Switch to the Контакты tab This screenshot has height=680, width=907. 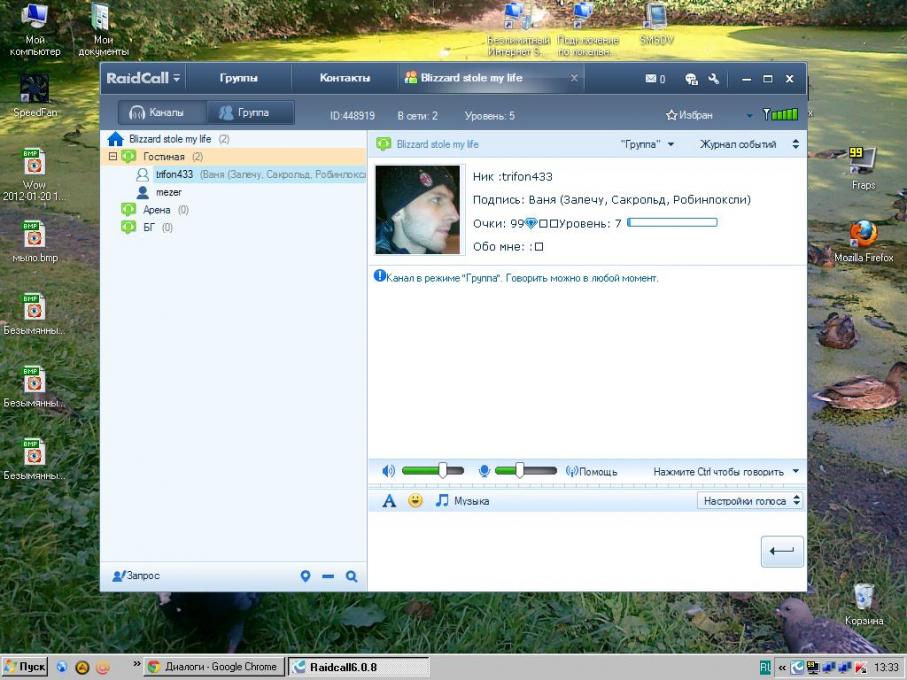click(x=344, y=78)
